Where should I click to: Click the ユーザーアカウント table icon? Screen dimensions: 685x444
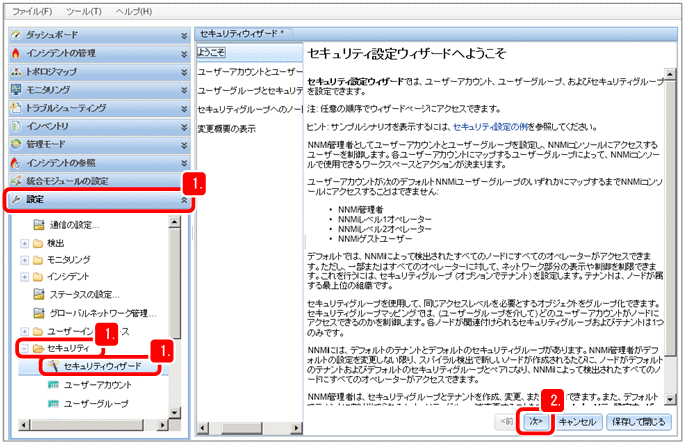(53, 385)
